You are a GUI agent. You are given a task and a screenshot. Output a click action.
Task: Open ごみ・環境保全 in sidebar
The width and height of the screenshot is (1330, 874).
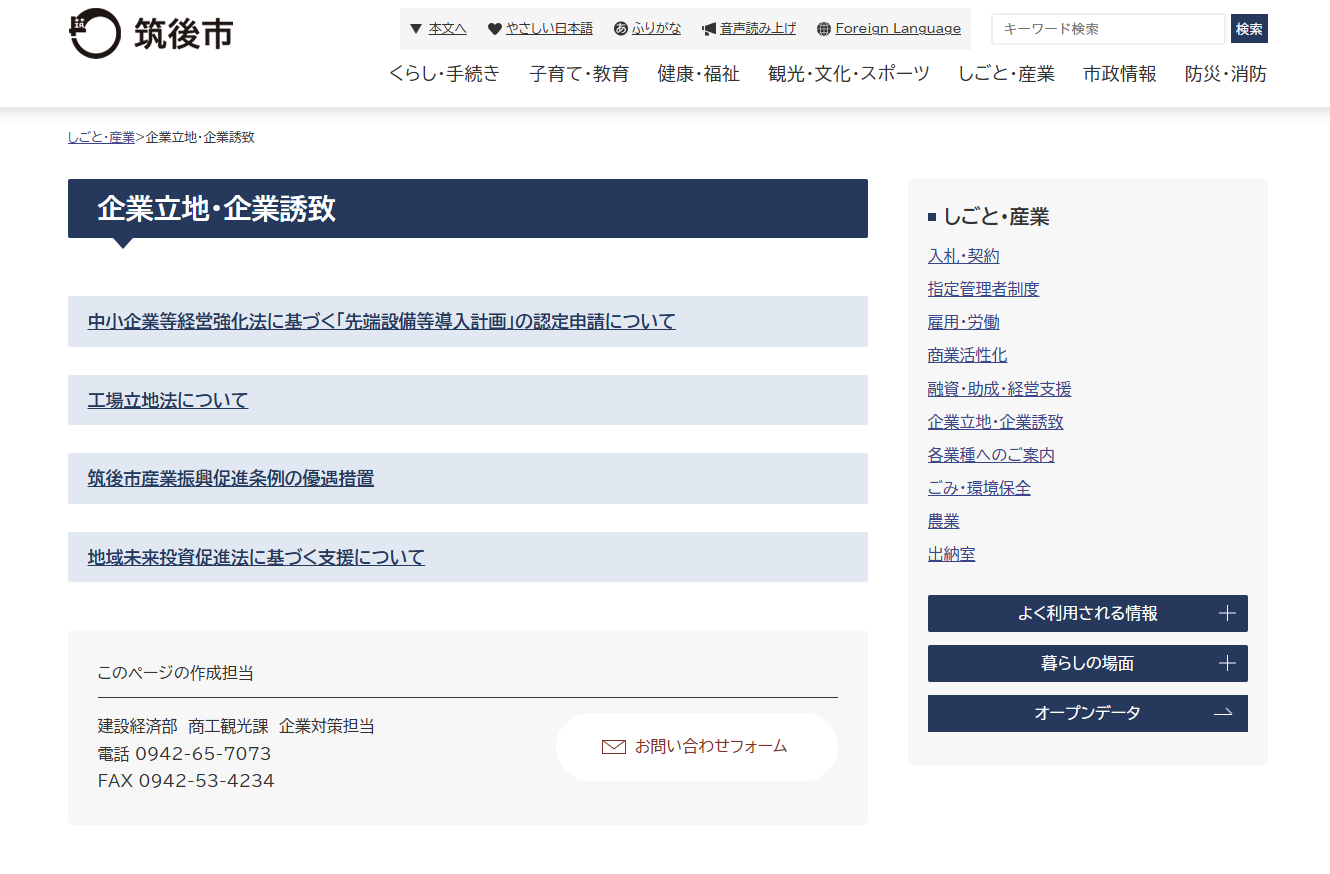tap(979, 488)
